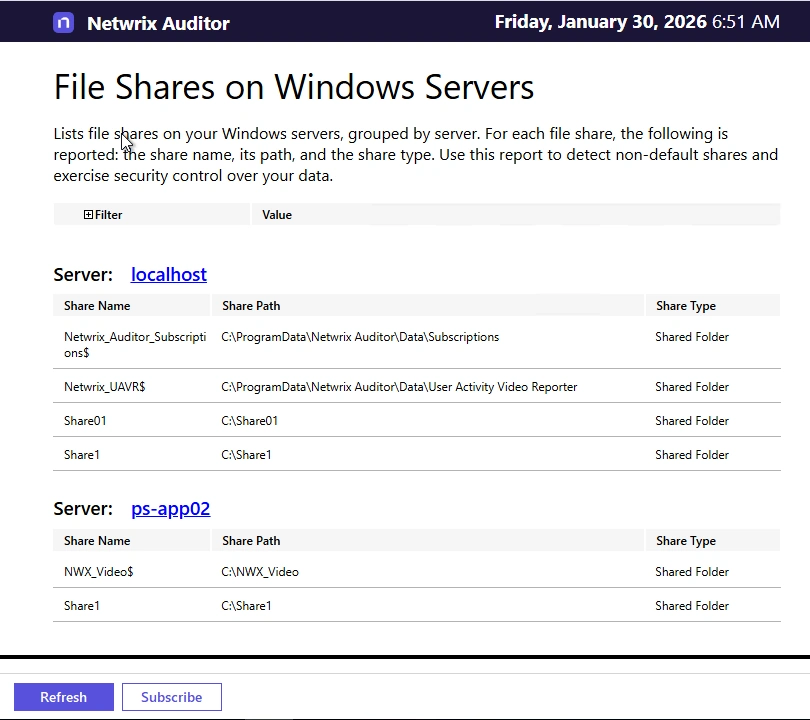Open the localhost server link
The image size is (810, 720).
point(169,274)
